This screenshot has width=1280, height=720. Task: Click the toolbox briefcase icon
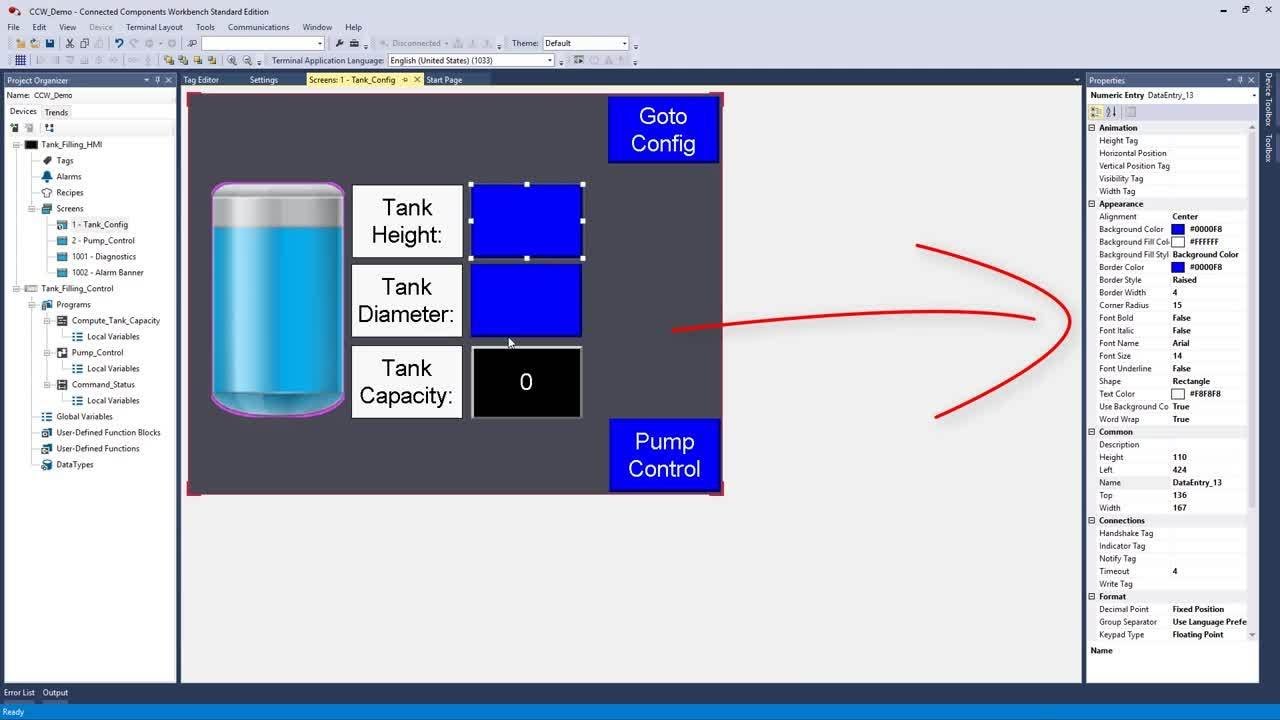[354, 43]
